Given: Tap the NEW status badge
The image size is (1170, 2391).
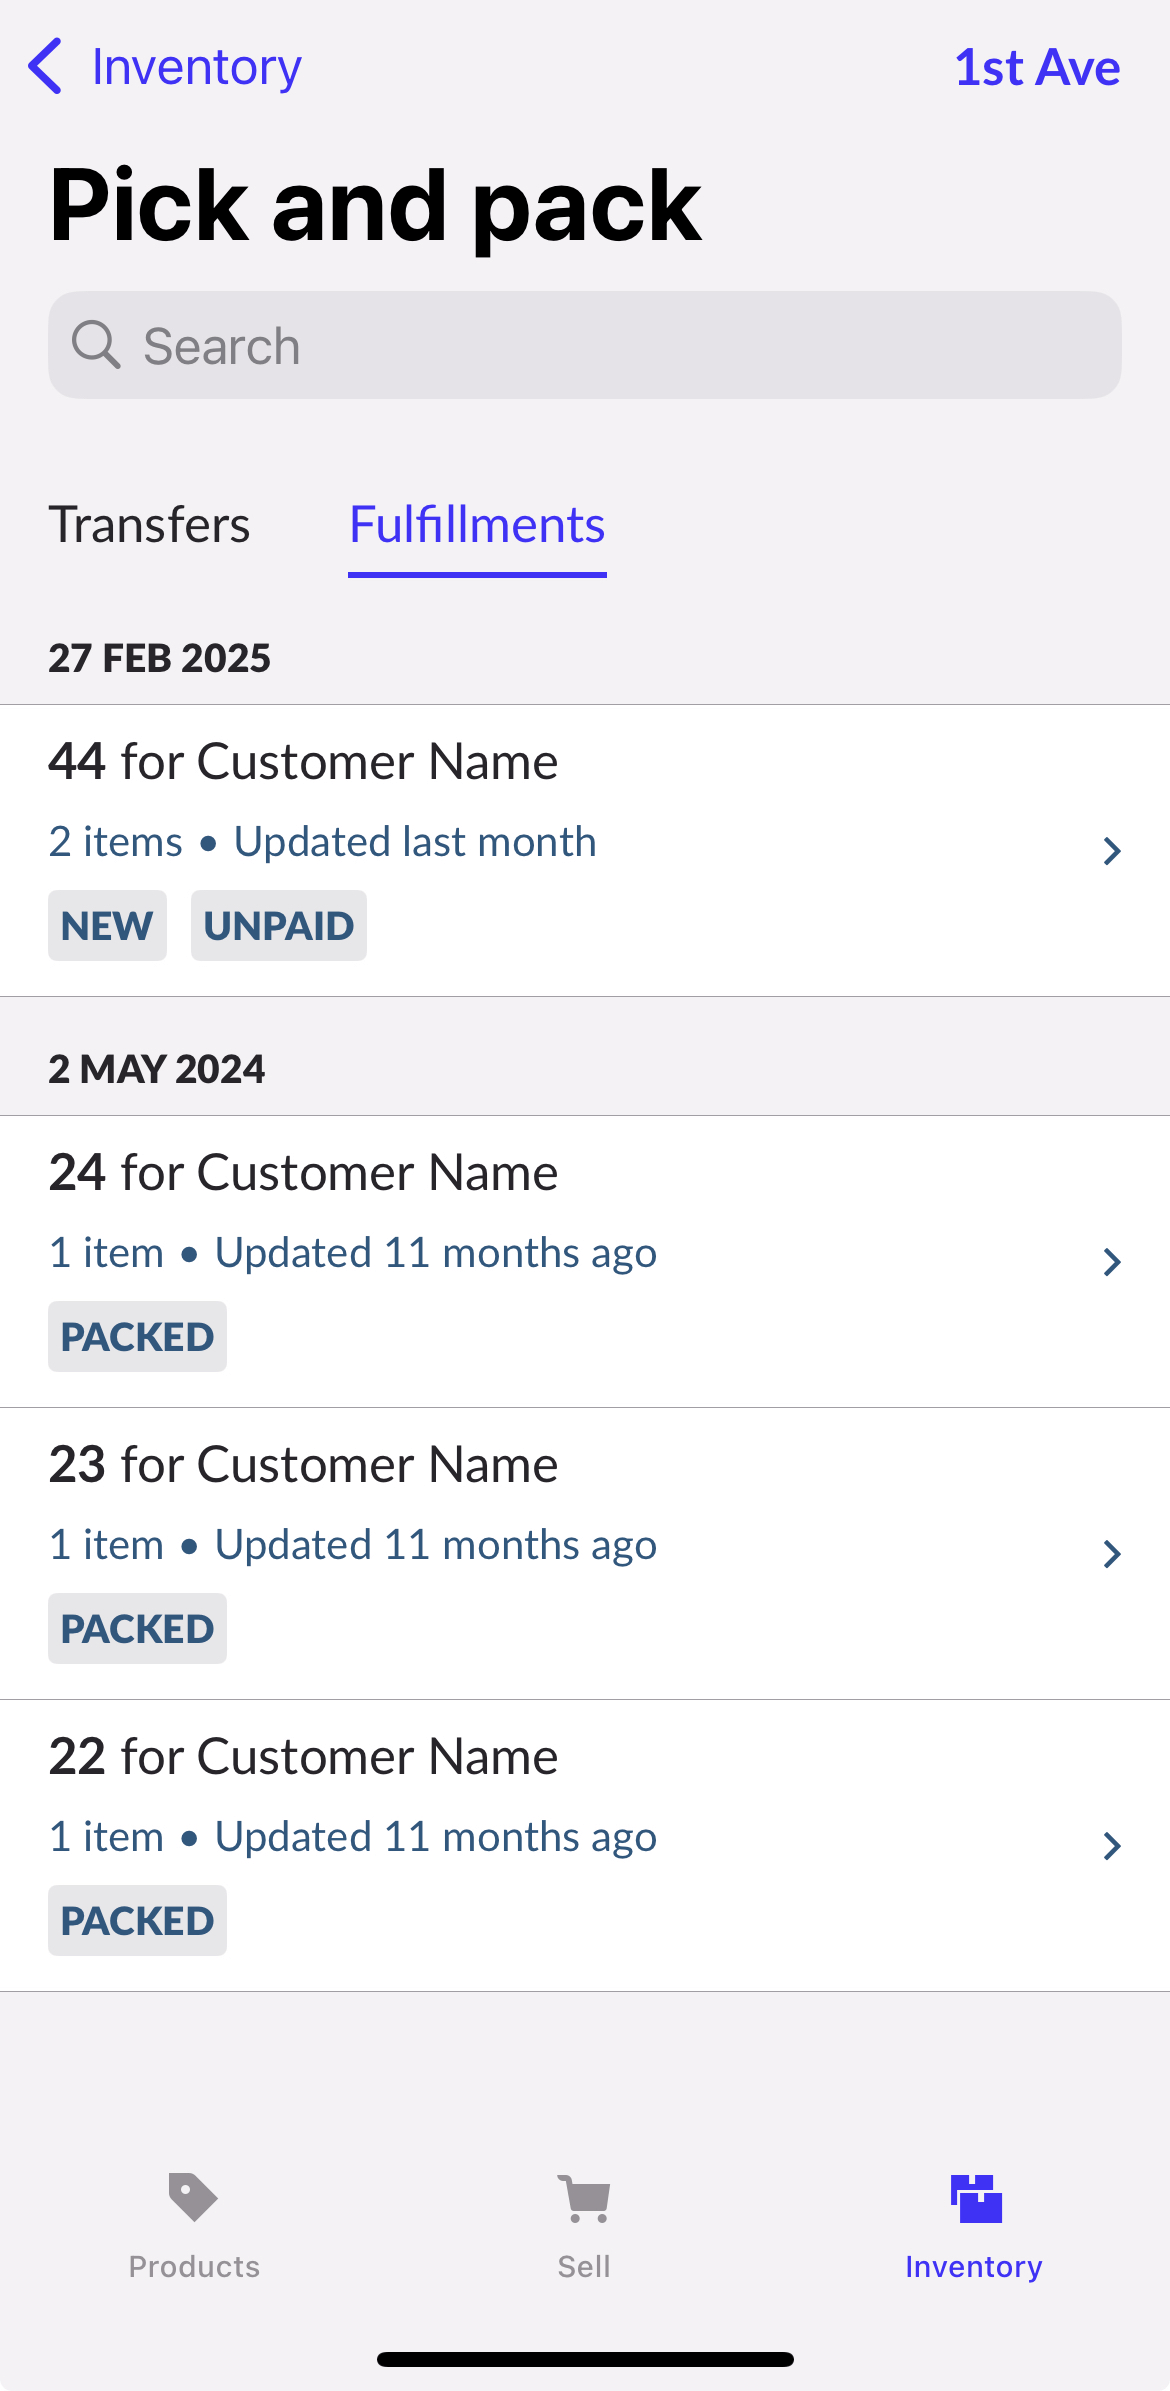Looking at the screenshot, I should (107, 926).
